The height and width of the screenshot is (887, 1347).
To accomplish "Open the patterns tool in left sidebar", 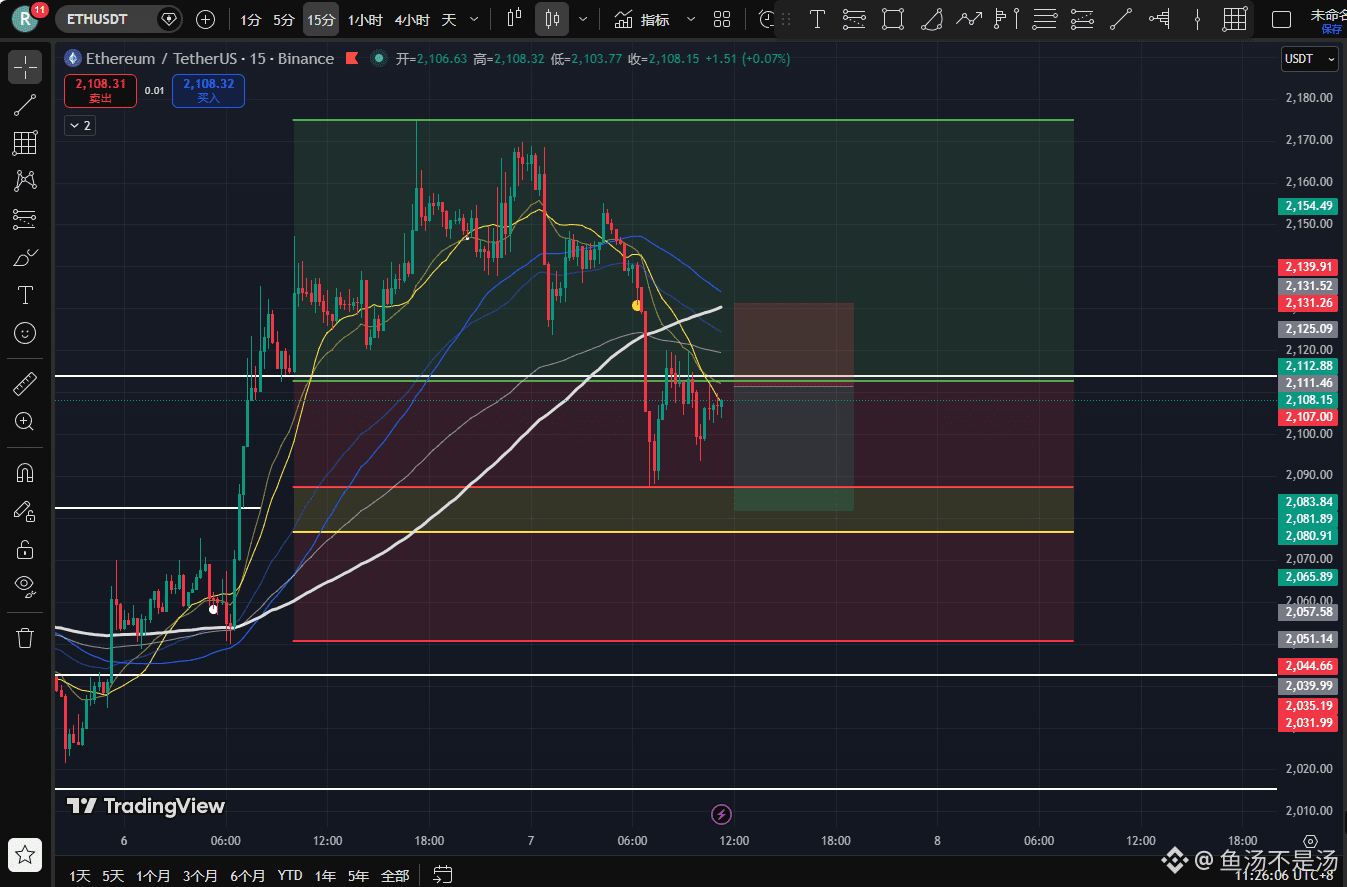I will click(25, 181).
